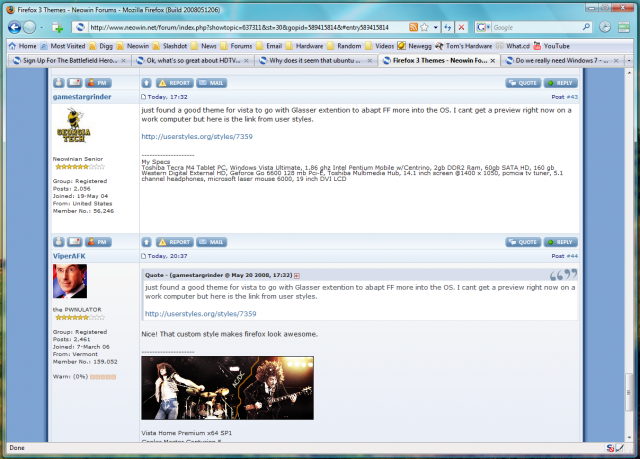Image resolution: width=640 pixels, height=459 pixels.
Task: Click the green bookmarks sidebar toolbar icon
Action: pos(624,27)
